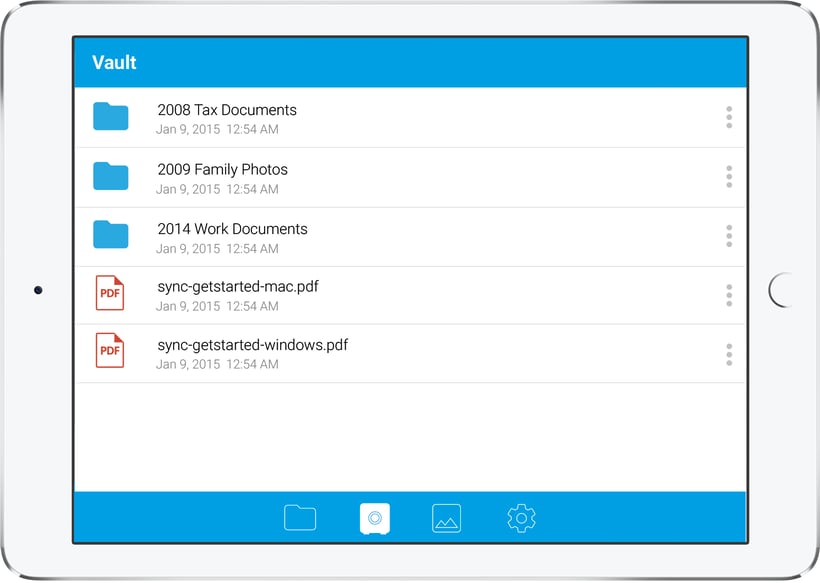Select the 2009 Family Photos list row

coord(400,176)
